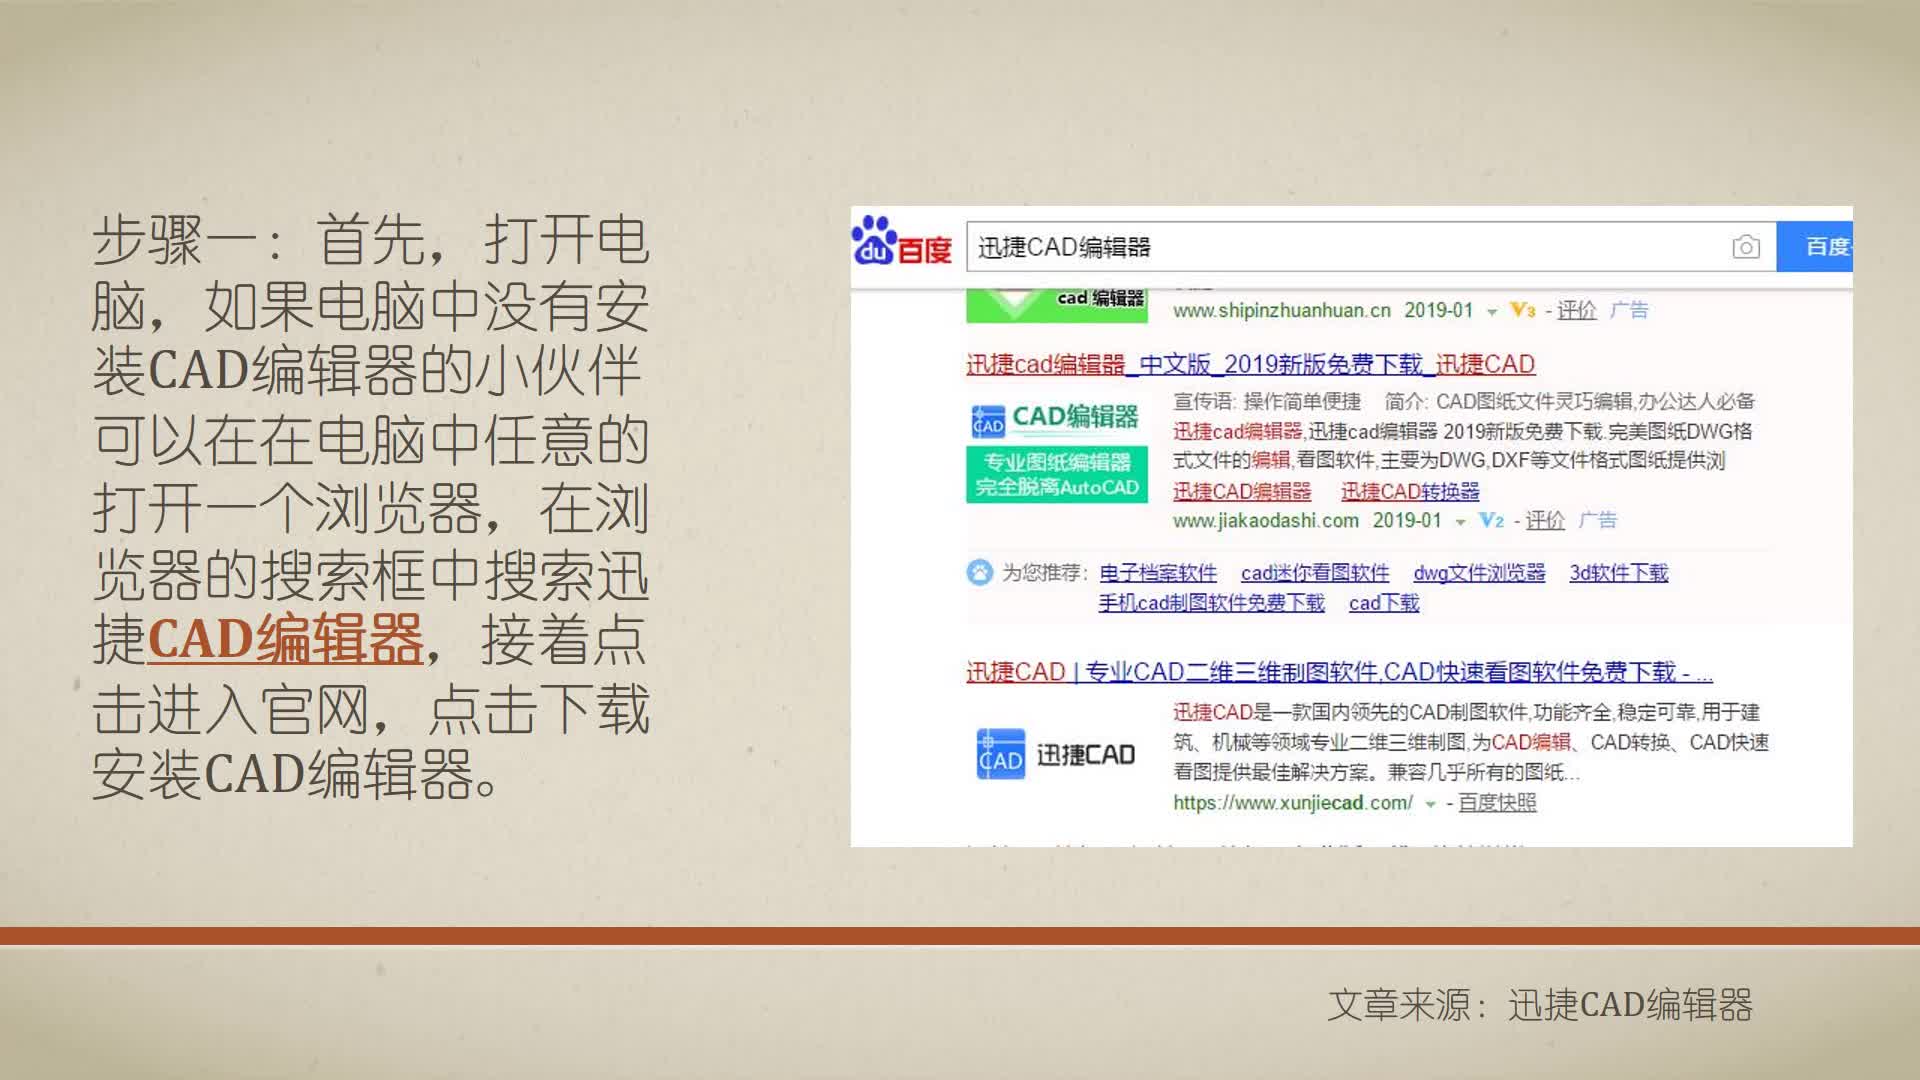Click the recommendation paw icon near 为您推荐
The width and height of the screenshot is (1920, 1080).
point(979,572)
